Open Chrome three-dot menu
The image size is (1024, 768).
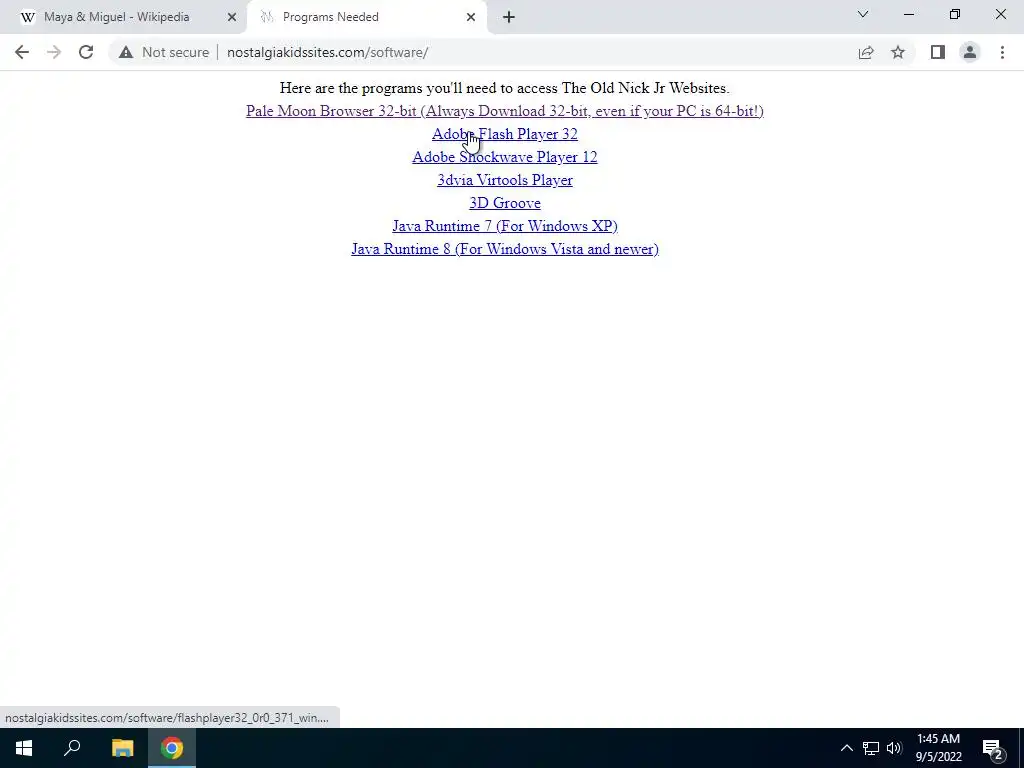tap(1002, 52)
